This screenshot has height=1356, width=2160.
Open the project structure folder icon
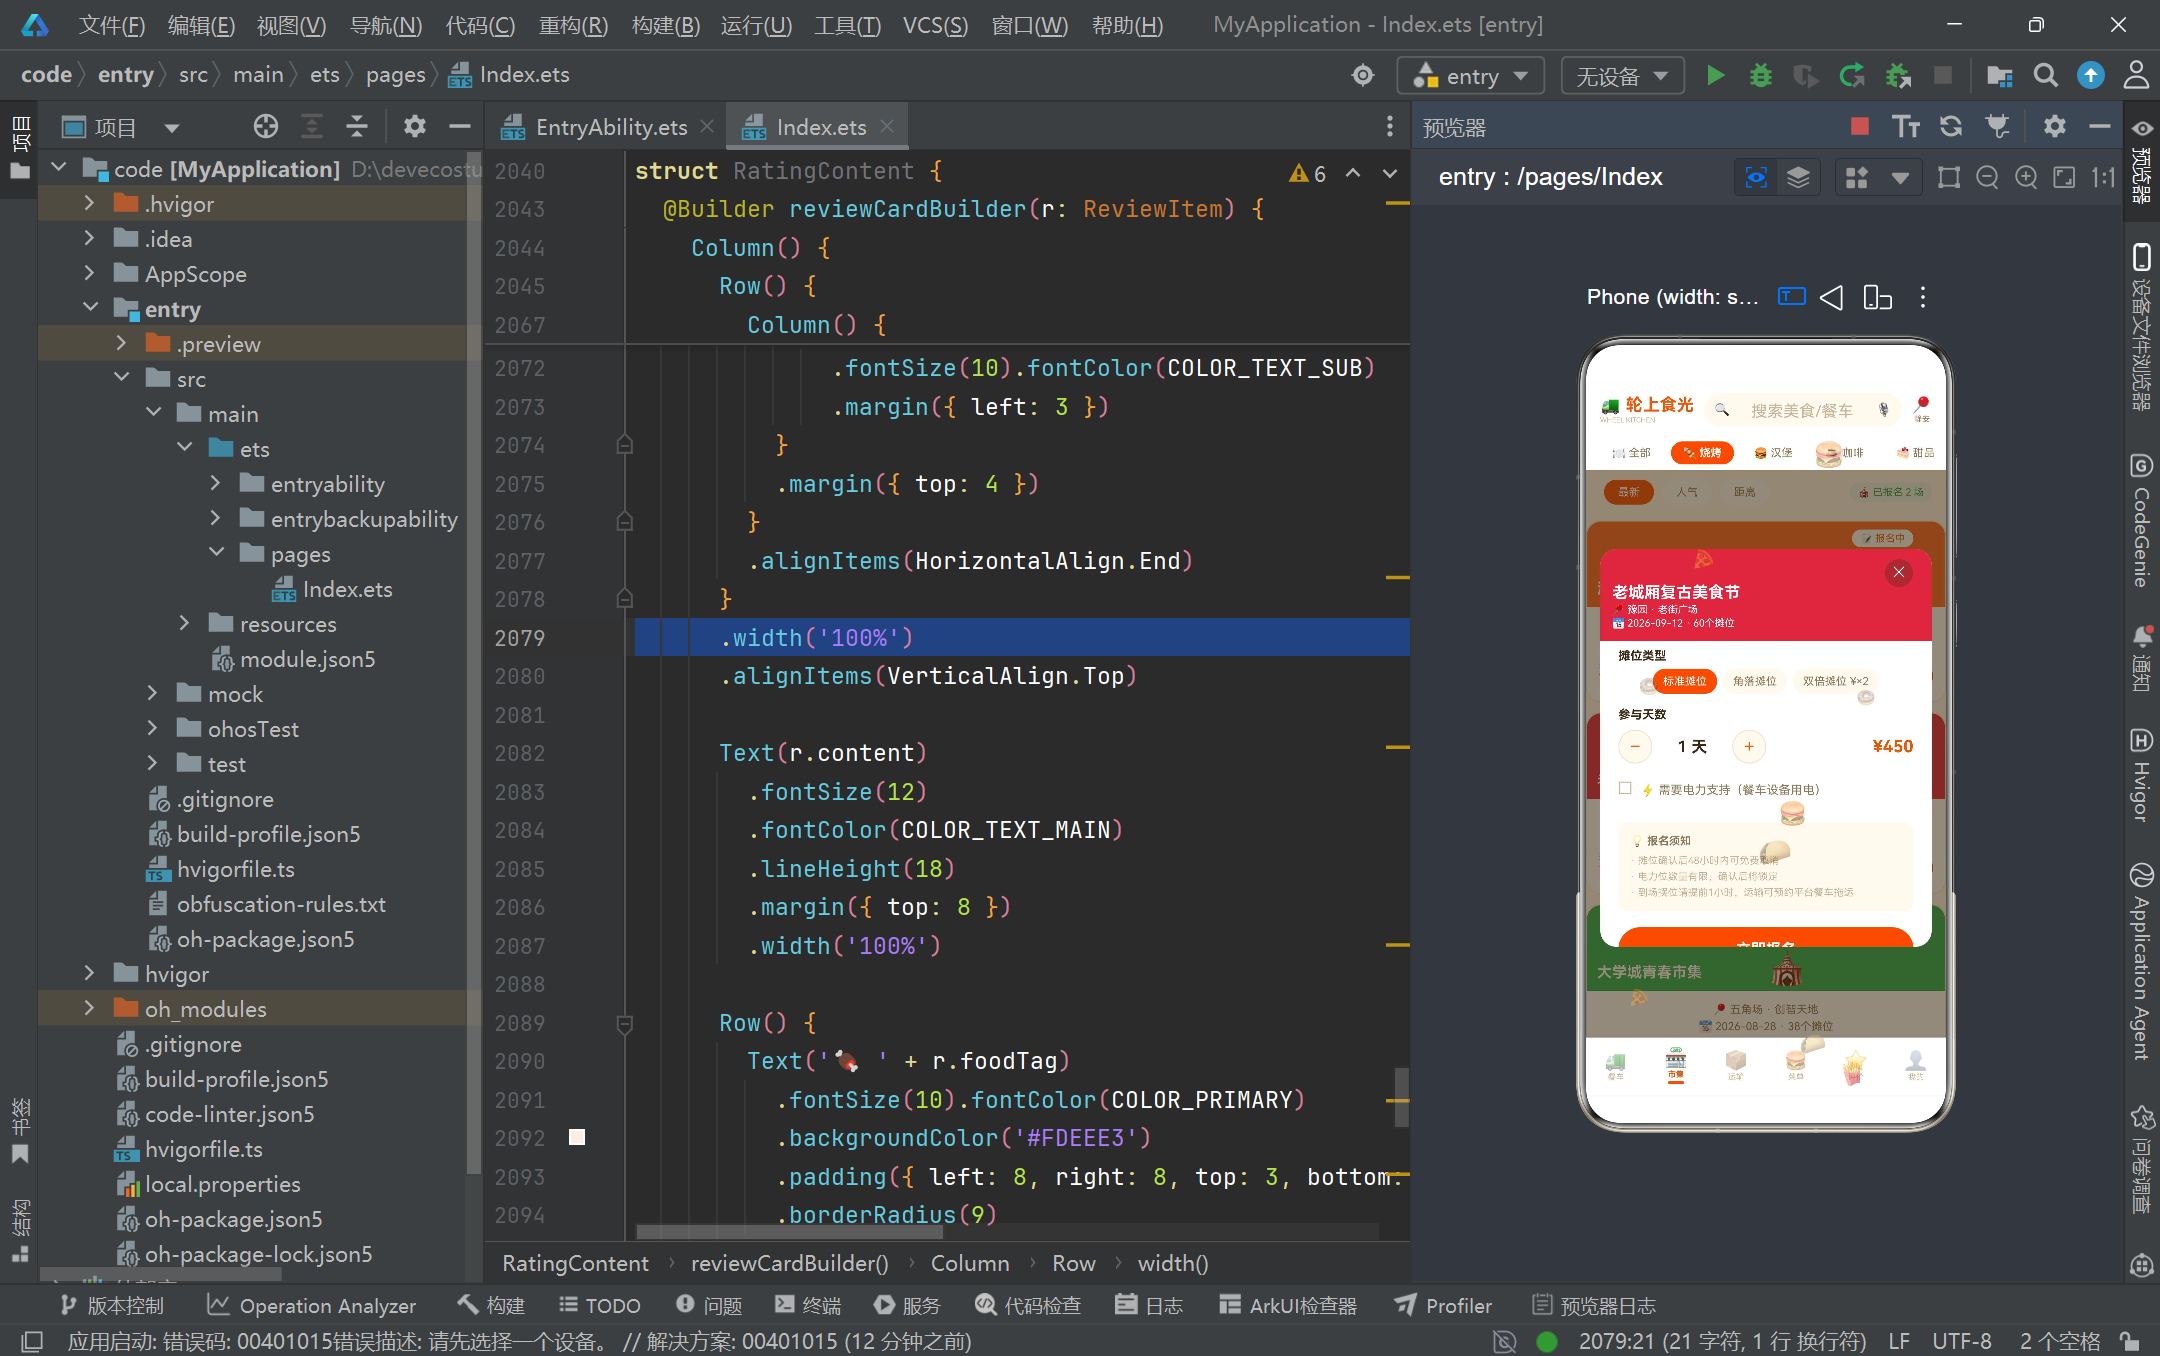coord(2000,75)
